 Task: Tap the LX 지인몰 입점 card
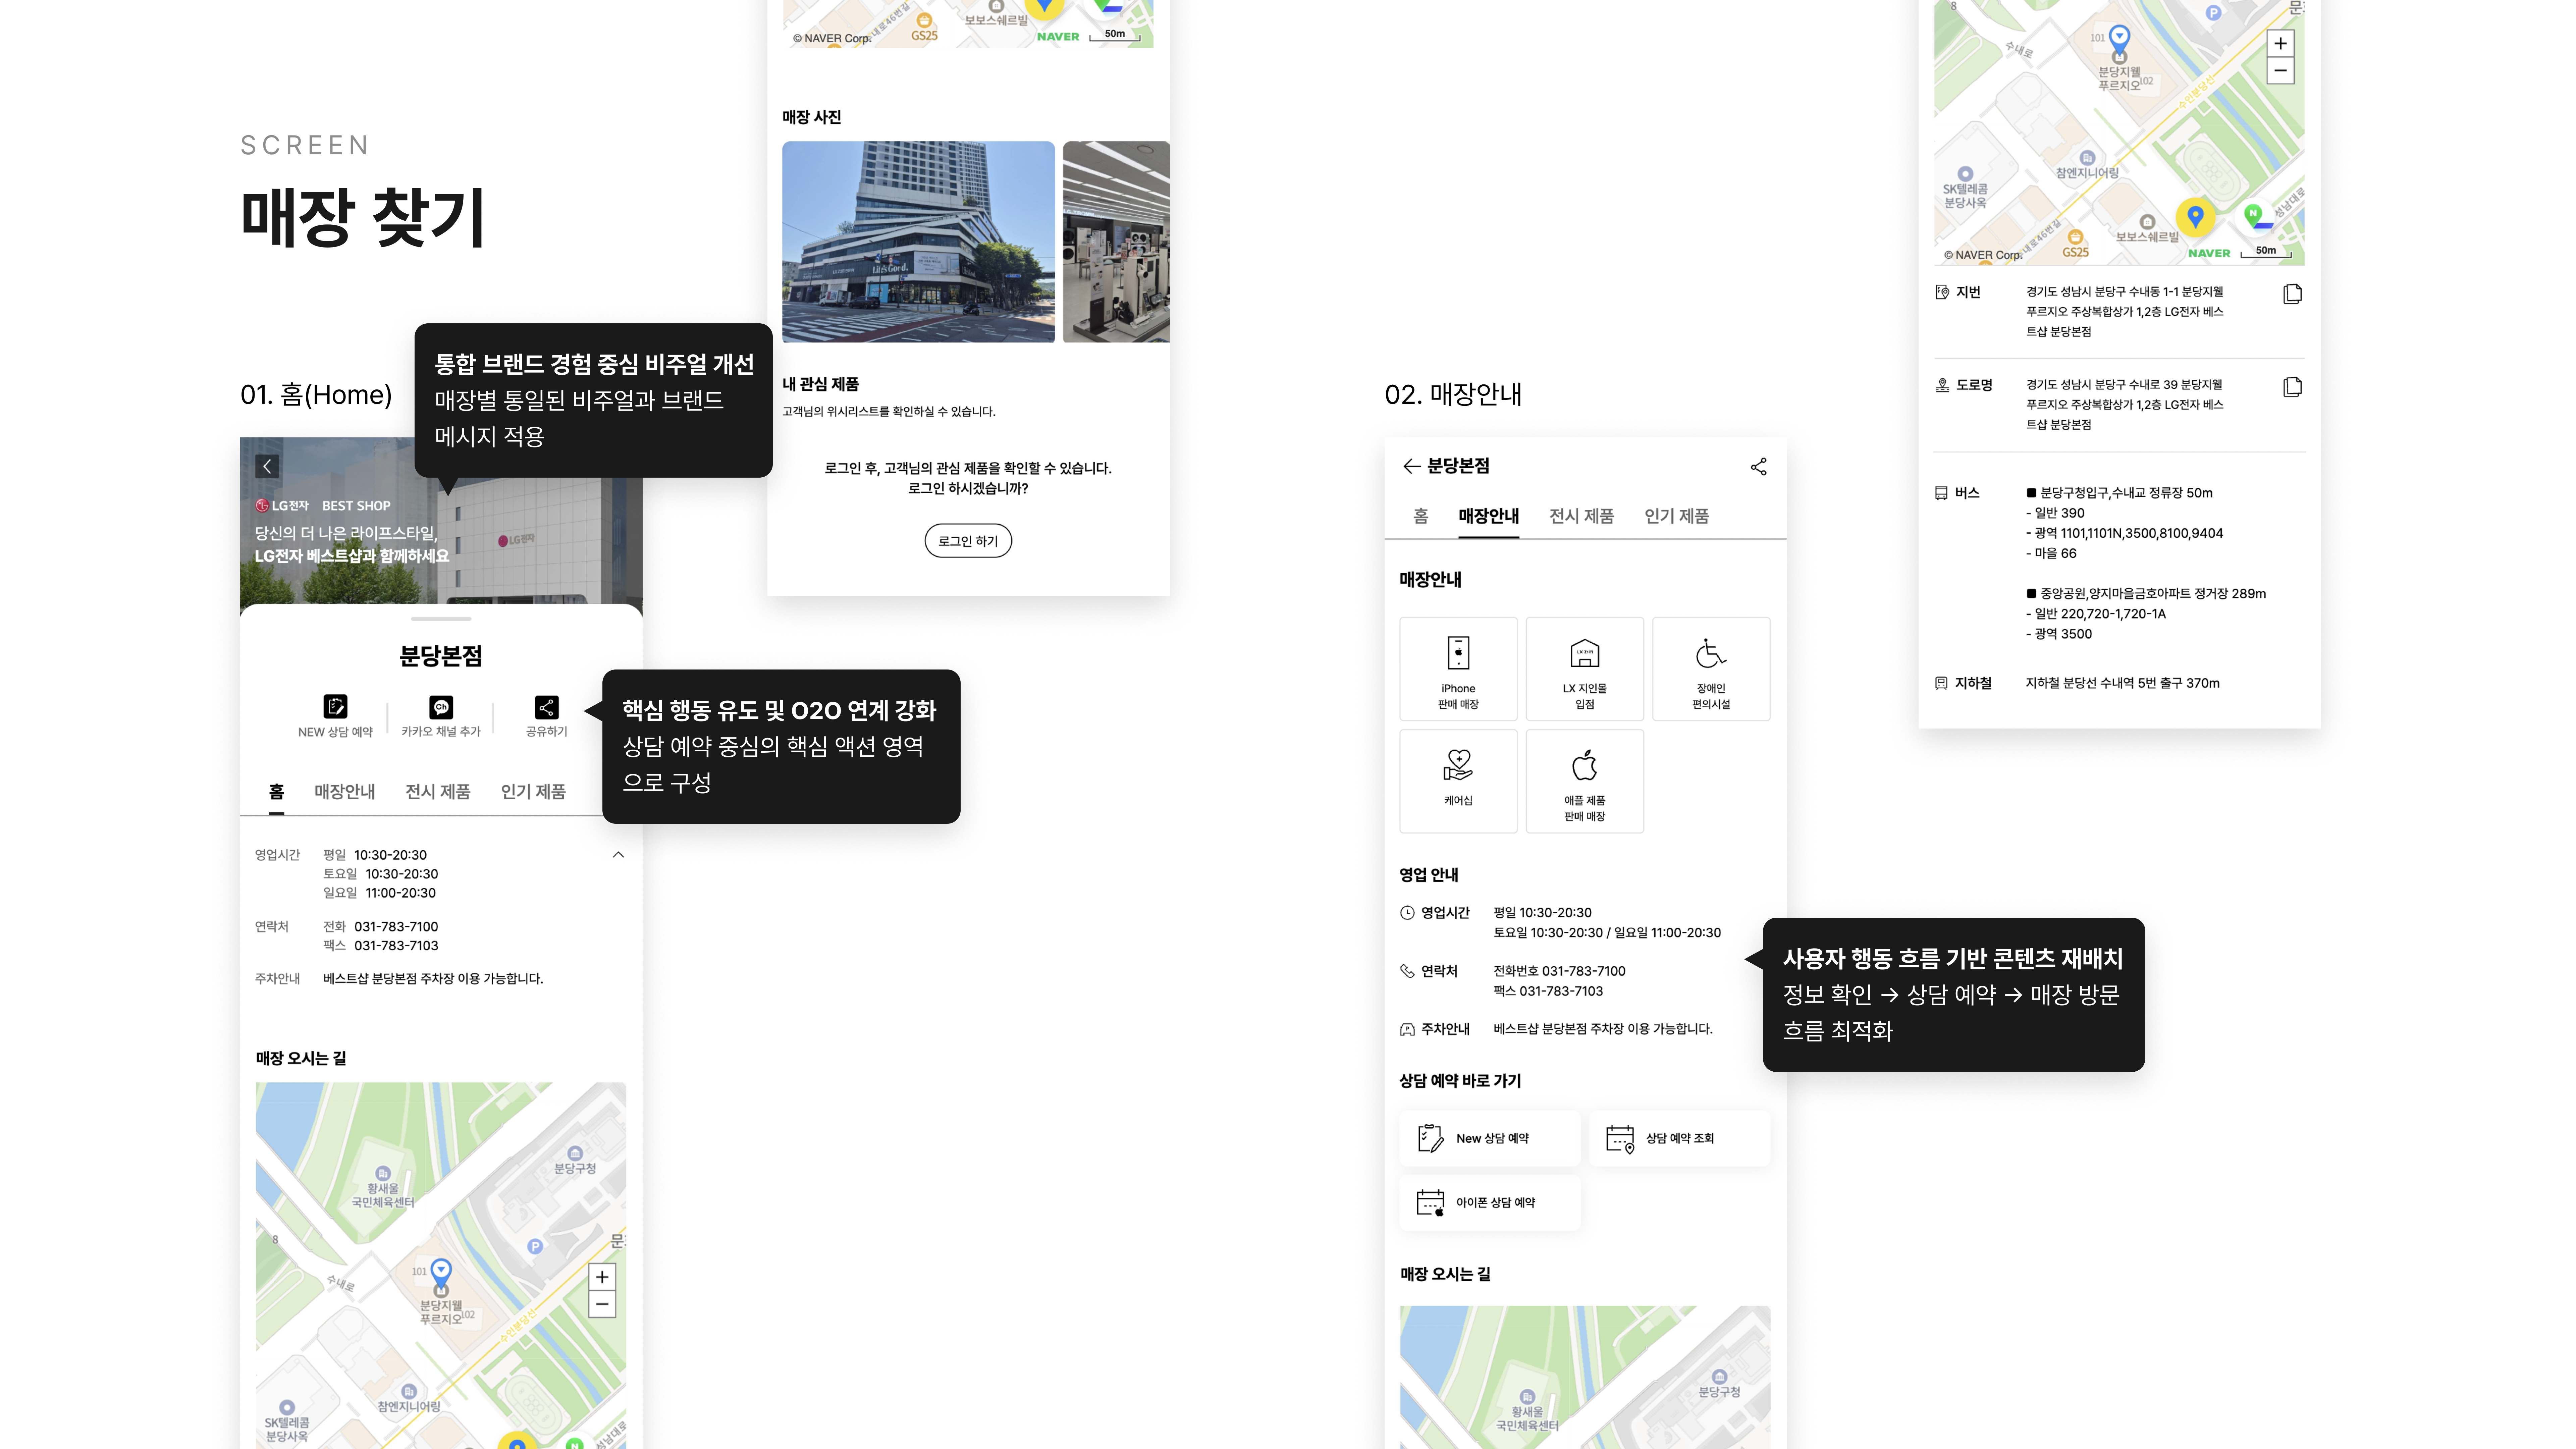pyautogui.click(x=1585, y=669)
